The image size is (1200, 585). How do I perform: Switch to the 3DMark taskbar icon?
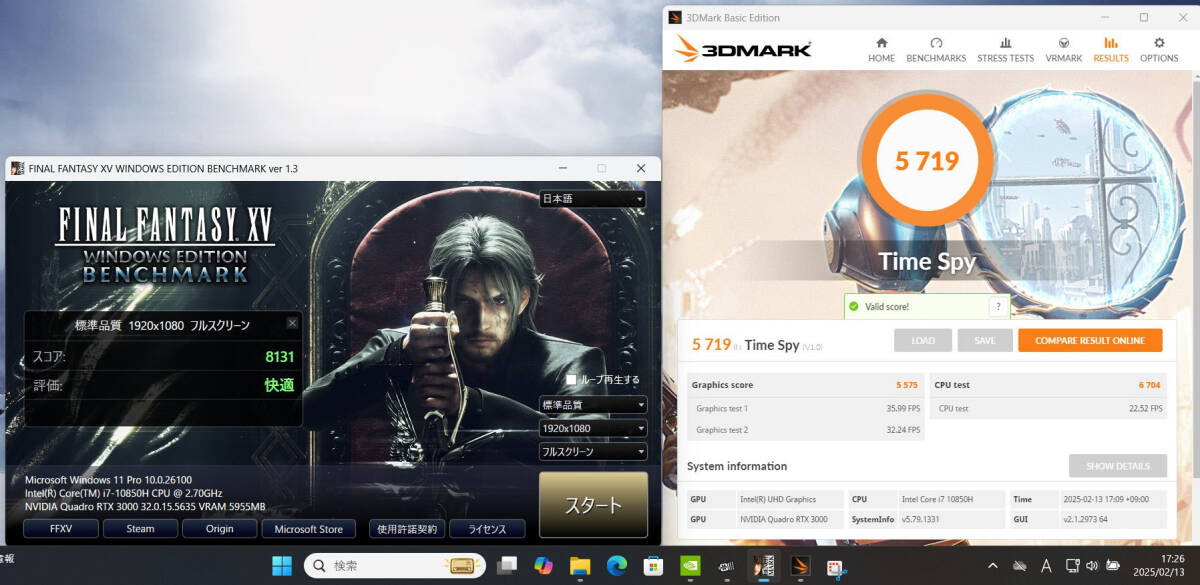[x=799, y=566]
